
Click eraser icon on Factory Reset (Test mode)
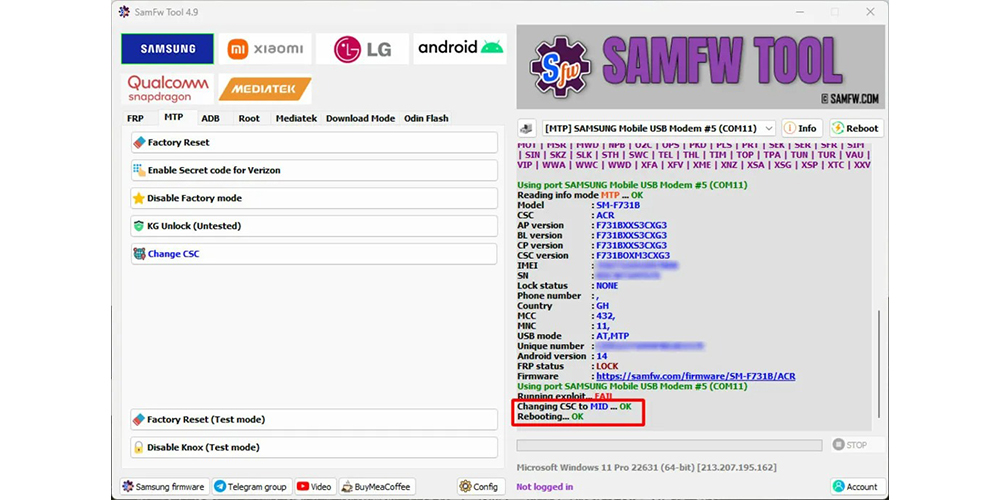pyautogui.click(x=139, y=420)
